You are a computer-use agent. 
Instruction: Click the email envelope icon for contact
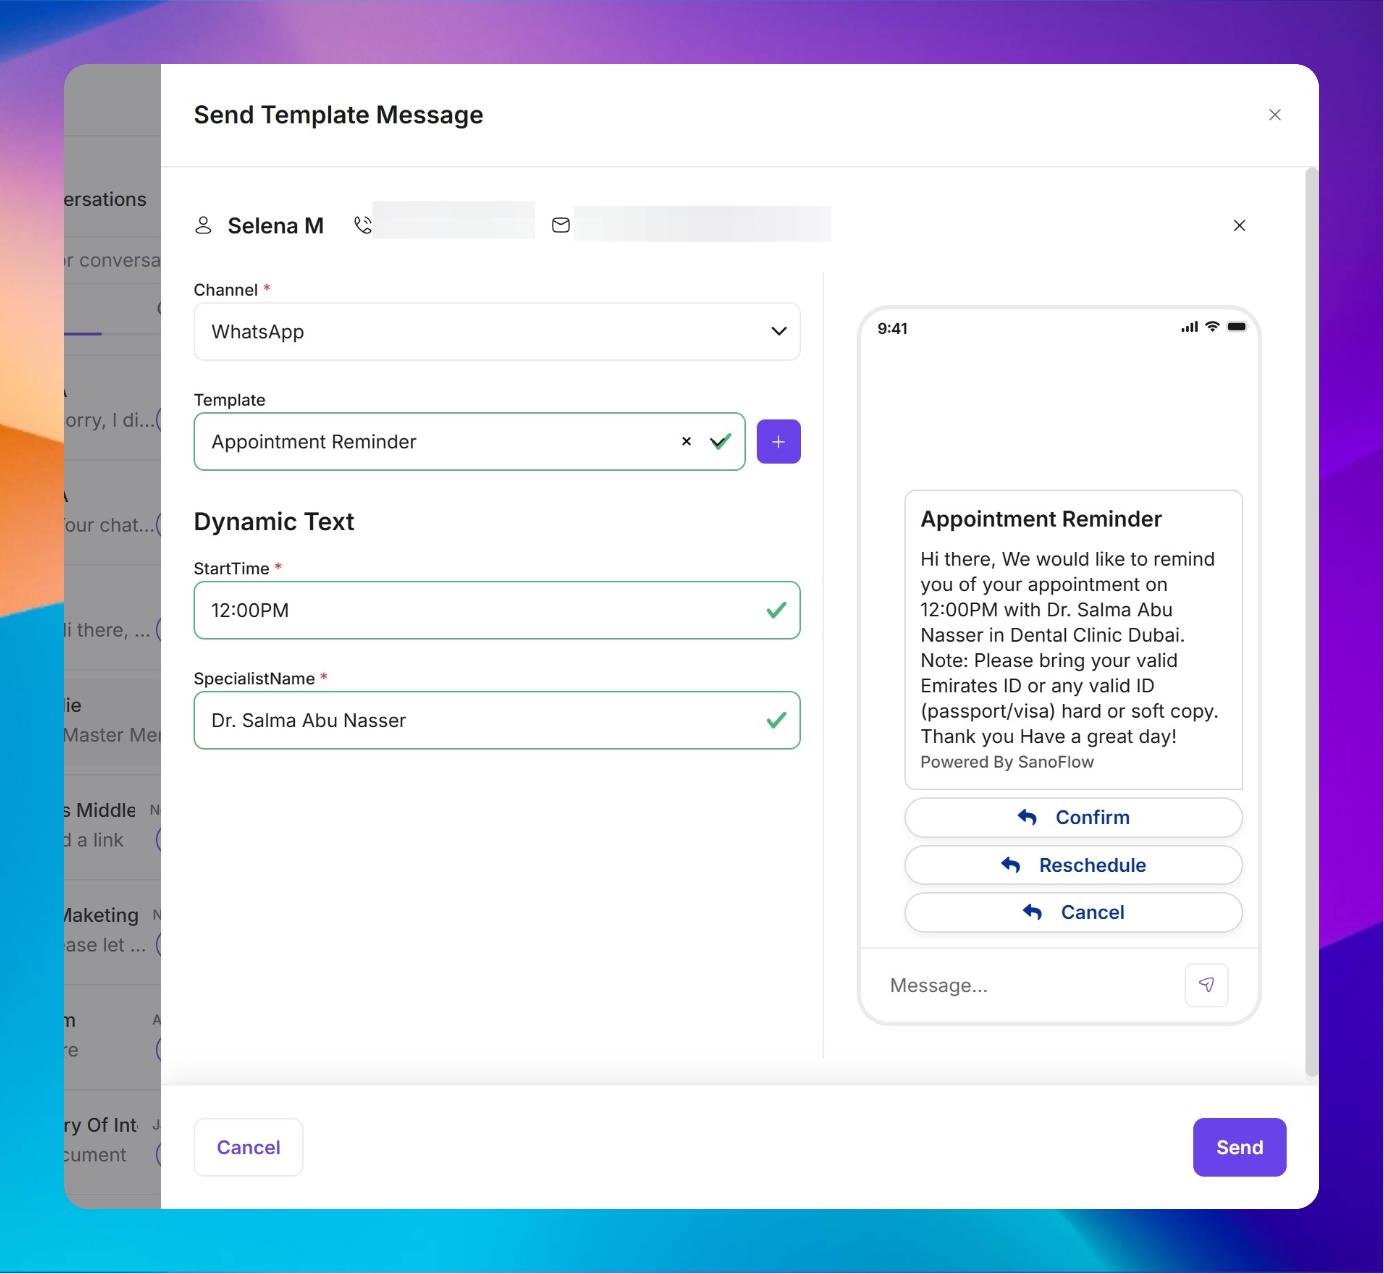[x=561, y=225]
